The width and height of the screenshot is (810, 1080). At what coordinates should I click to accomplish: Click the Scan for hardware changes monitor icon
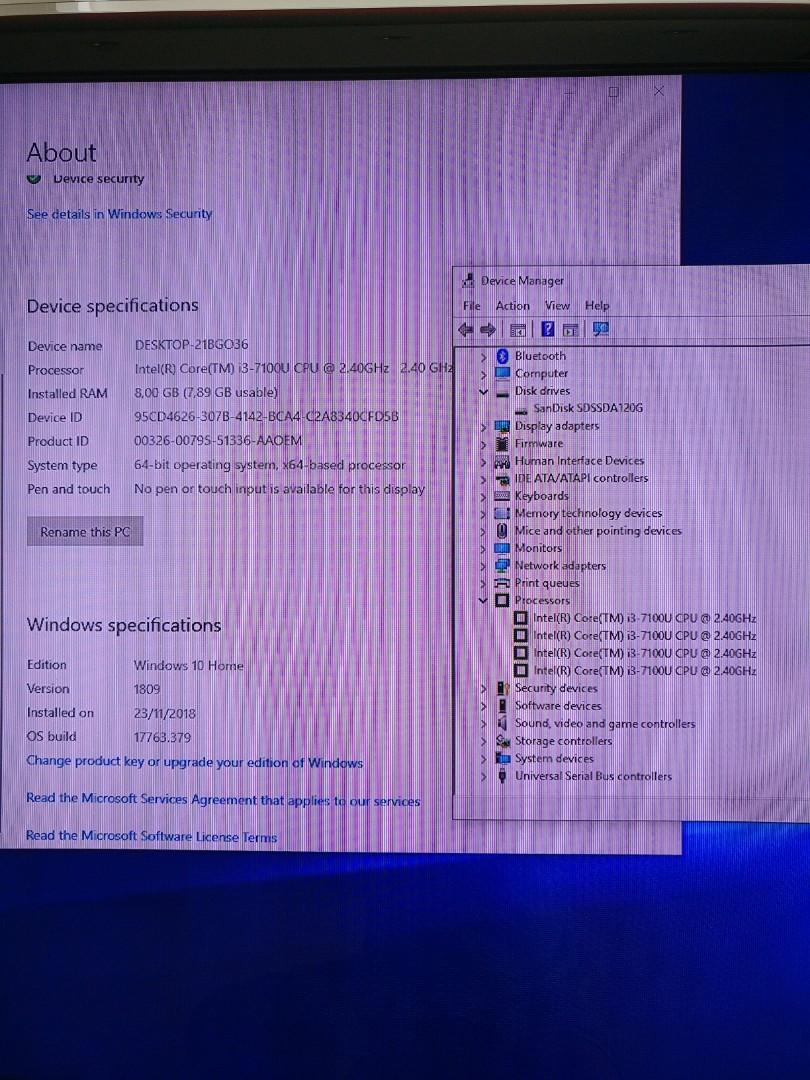coord(601,329)
